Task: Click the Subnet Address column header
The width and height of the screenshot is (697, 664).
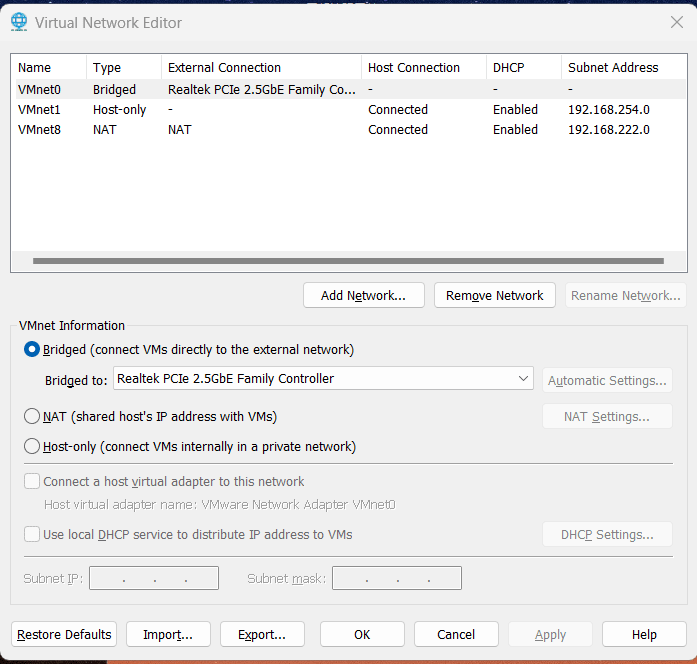Action: [x=624, y=68]
